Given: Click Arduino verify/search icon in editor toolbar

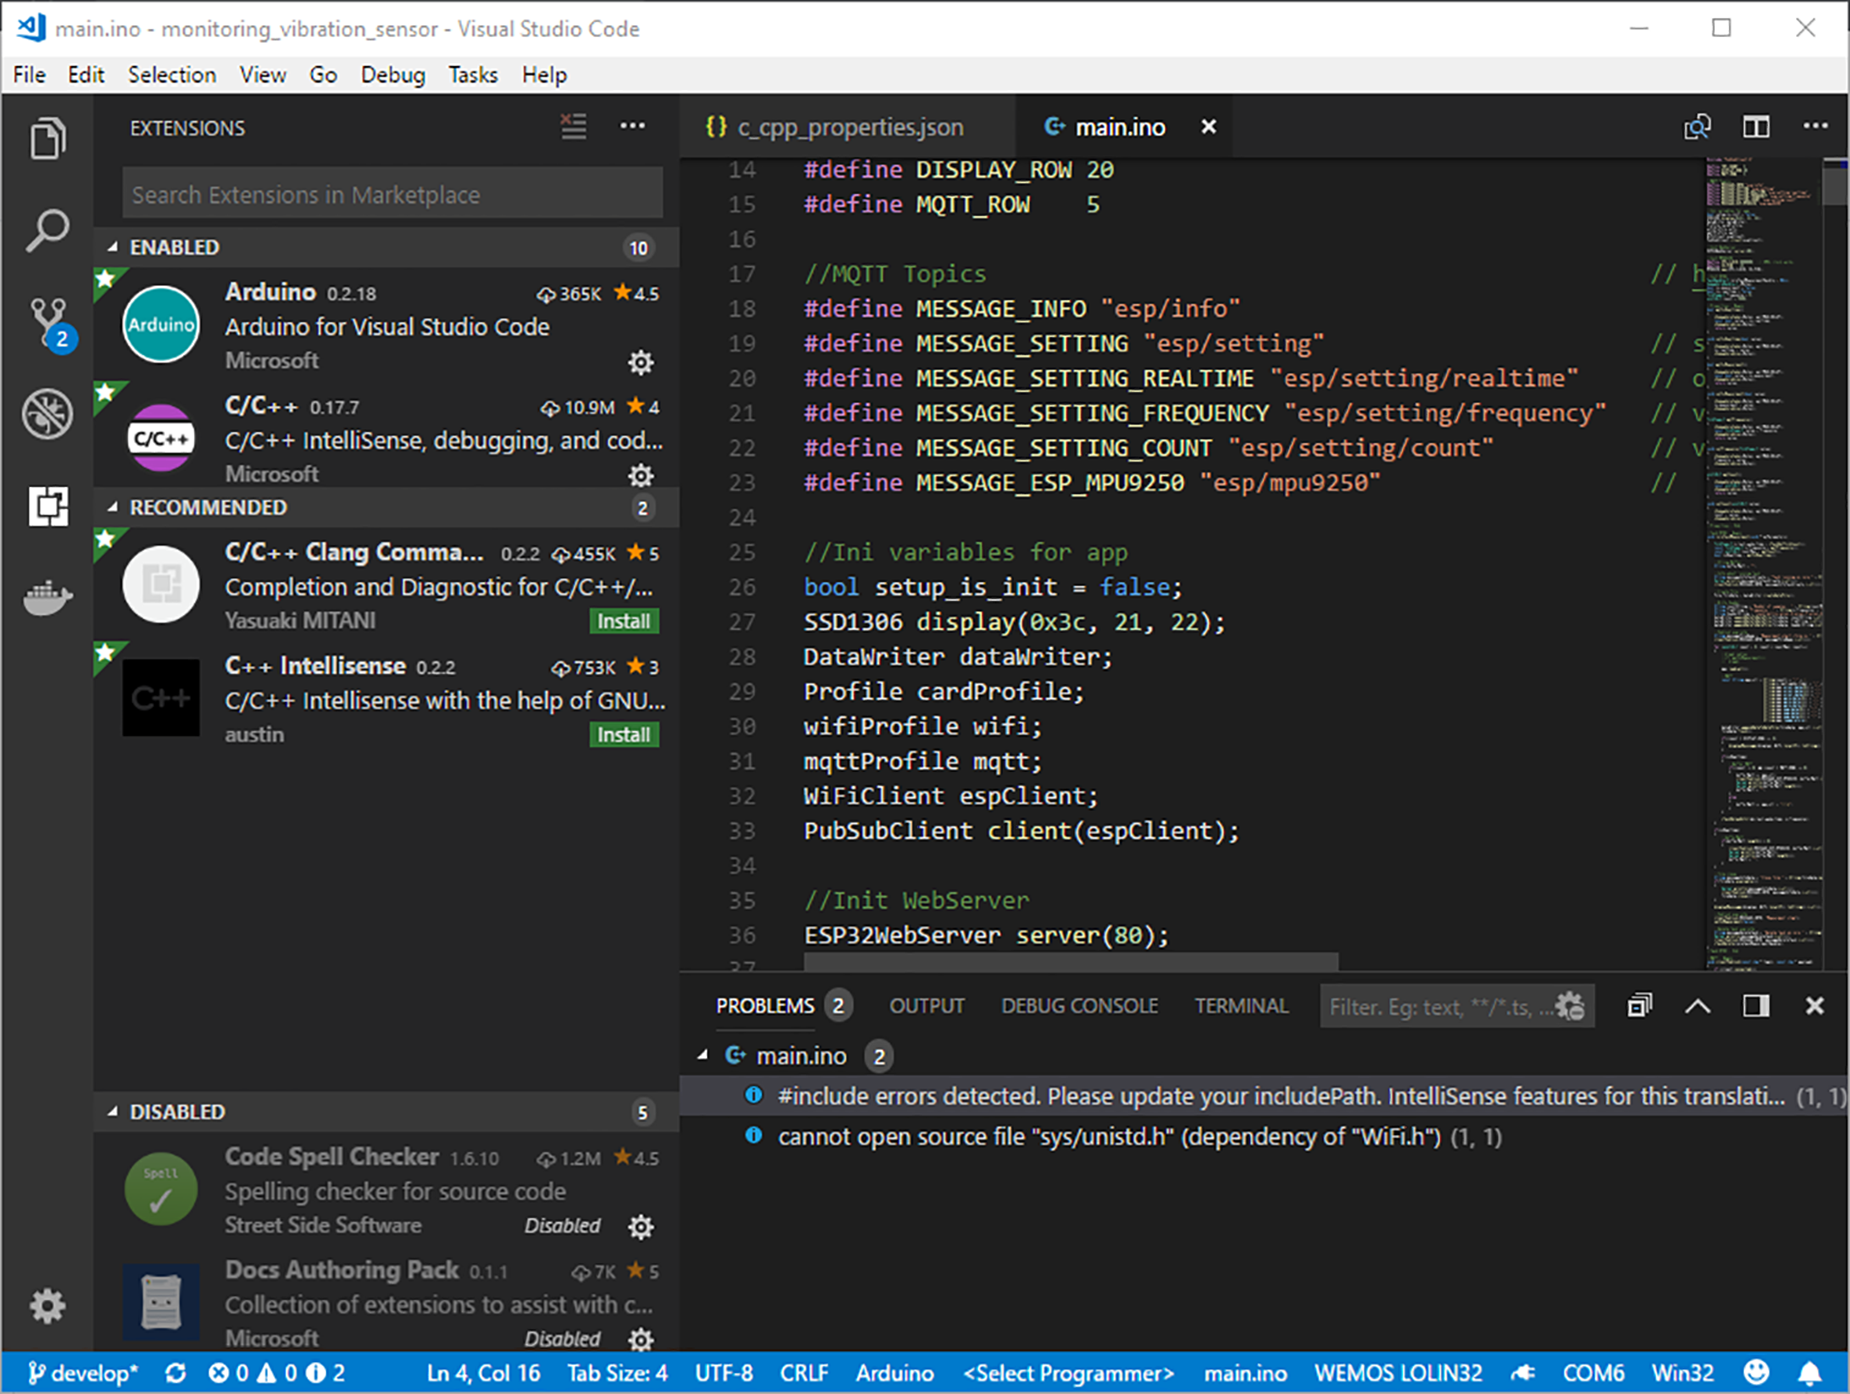Looking at the screenshot, I should pos(1697,127).
